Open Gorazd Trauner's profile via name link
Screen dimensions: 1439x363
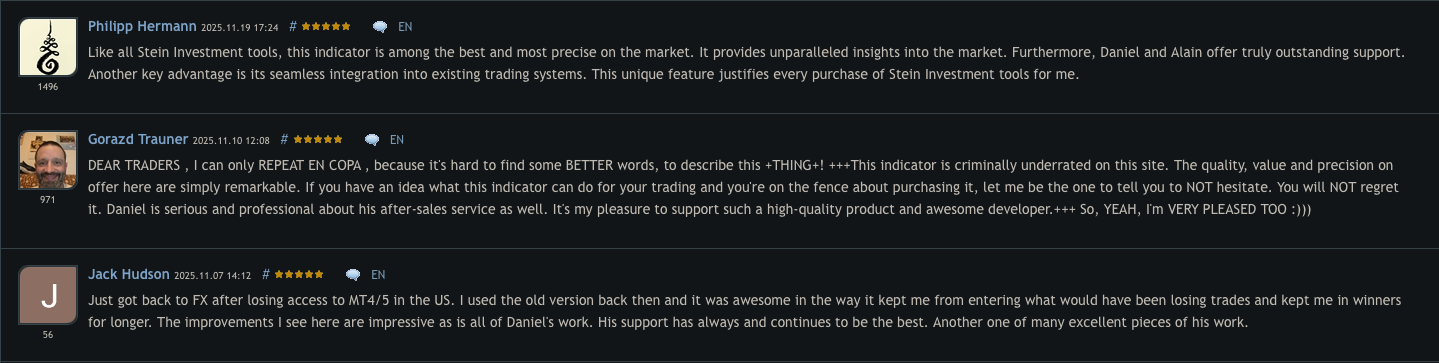click(x=138, y=139)
